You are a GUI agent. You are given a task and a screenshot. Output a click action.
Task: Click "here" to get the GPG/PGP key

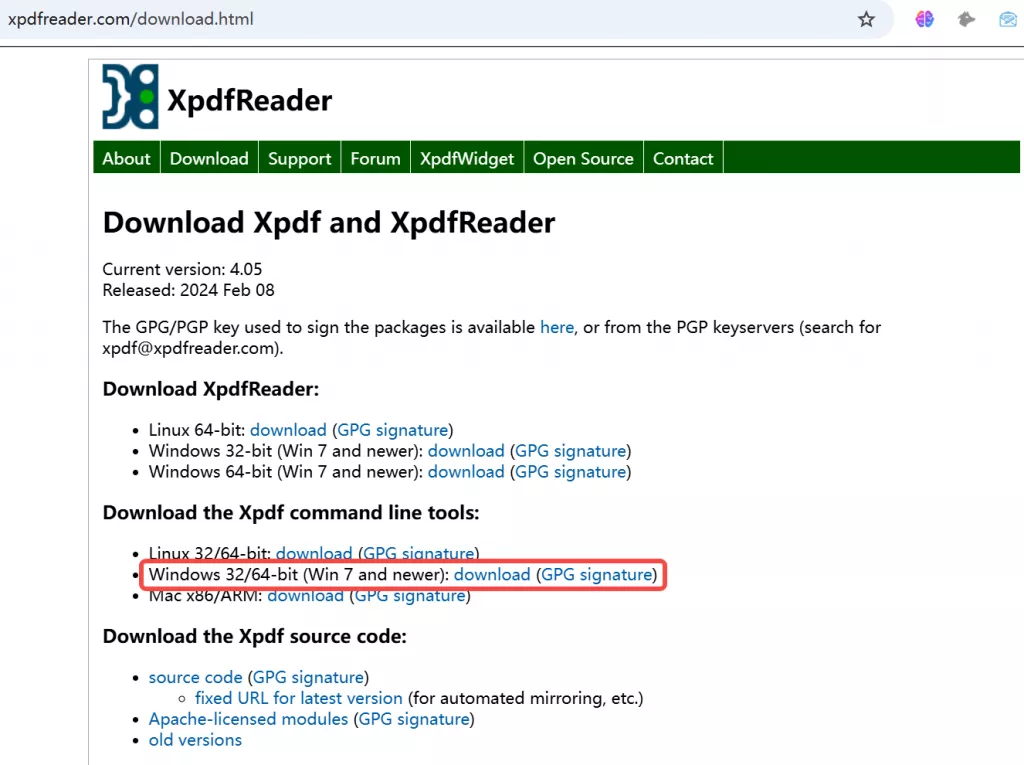click(557, 327)
